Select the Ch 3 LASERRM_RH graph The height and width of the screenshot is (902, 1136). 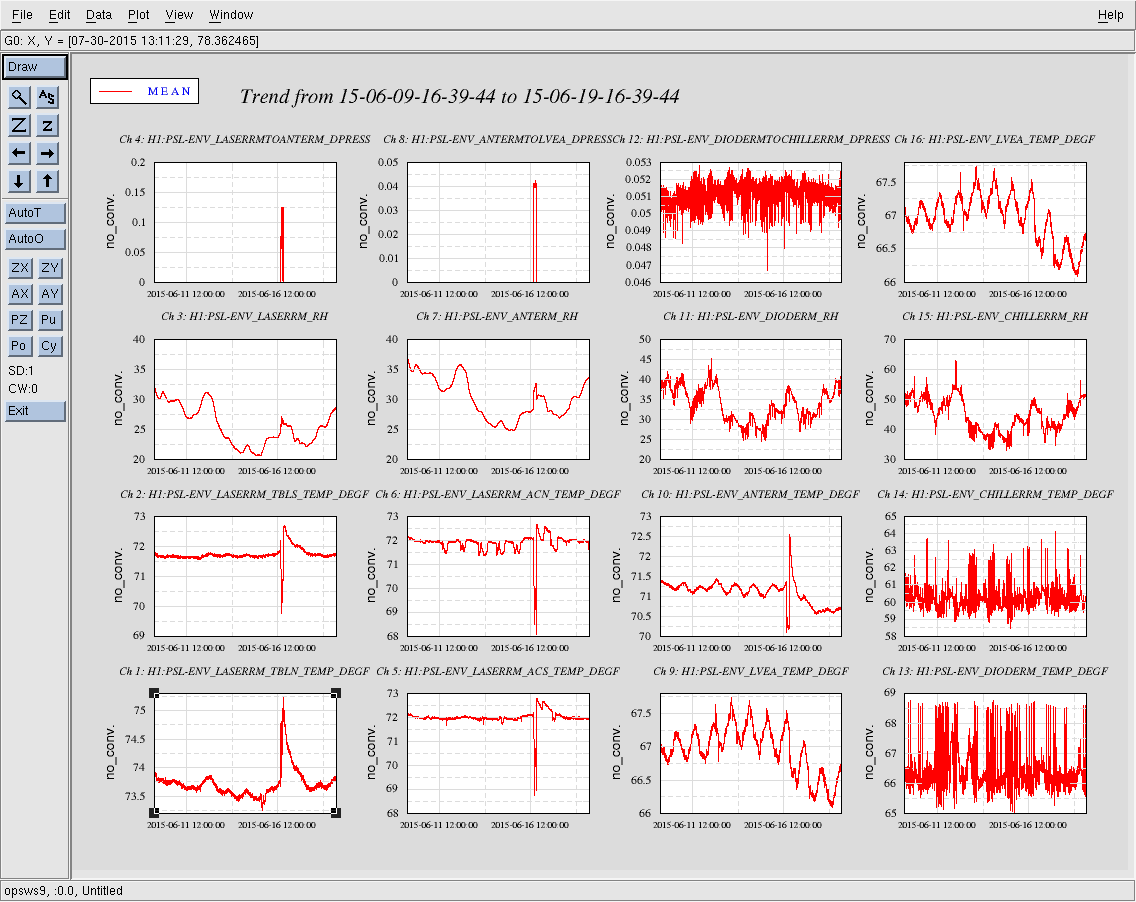point(246,399)
